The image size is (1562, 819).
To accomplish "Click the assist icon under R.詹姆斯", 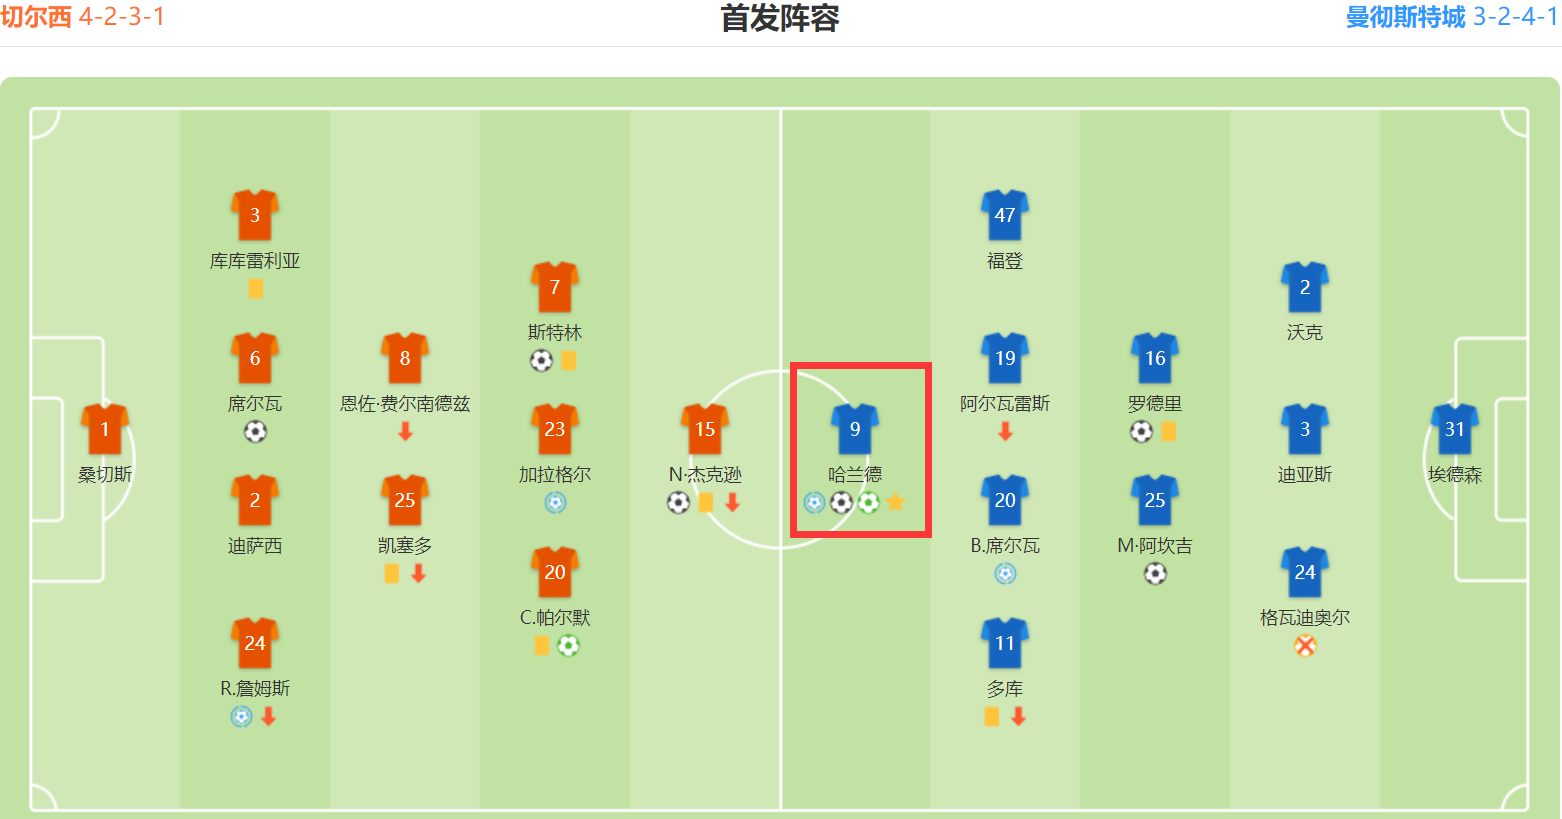I will [x=241, y=716].
